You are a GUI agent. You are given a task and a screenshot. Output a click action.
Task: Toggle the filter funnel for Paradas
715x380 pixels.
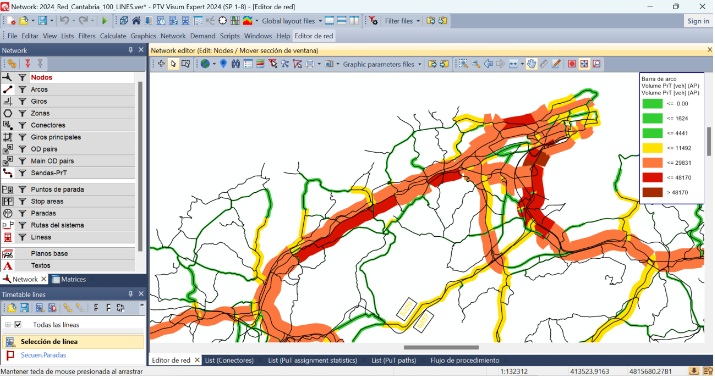[22, 213]
